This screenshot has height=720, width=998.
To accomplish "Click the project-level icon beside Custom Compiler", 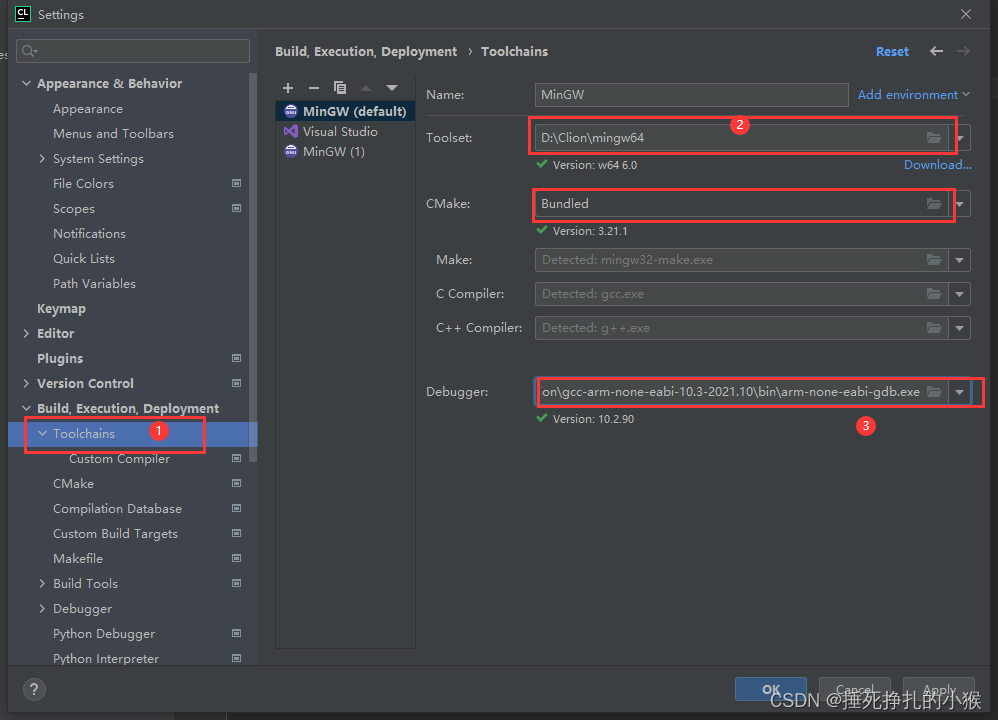I will (237, 458).
